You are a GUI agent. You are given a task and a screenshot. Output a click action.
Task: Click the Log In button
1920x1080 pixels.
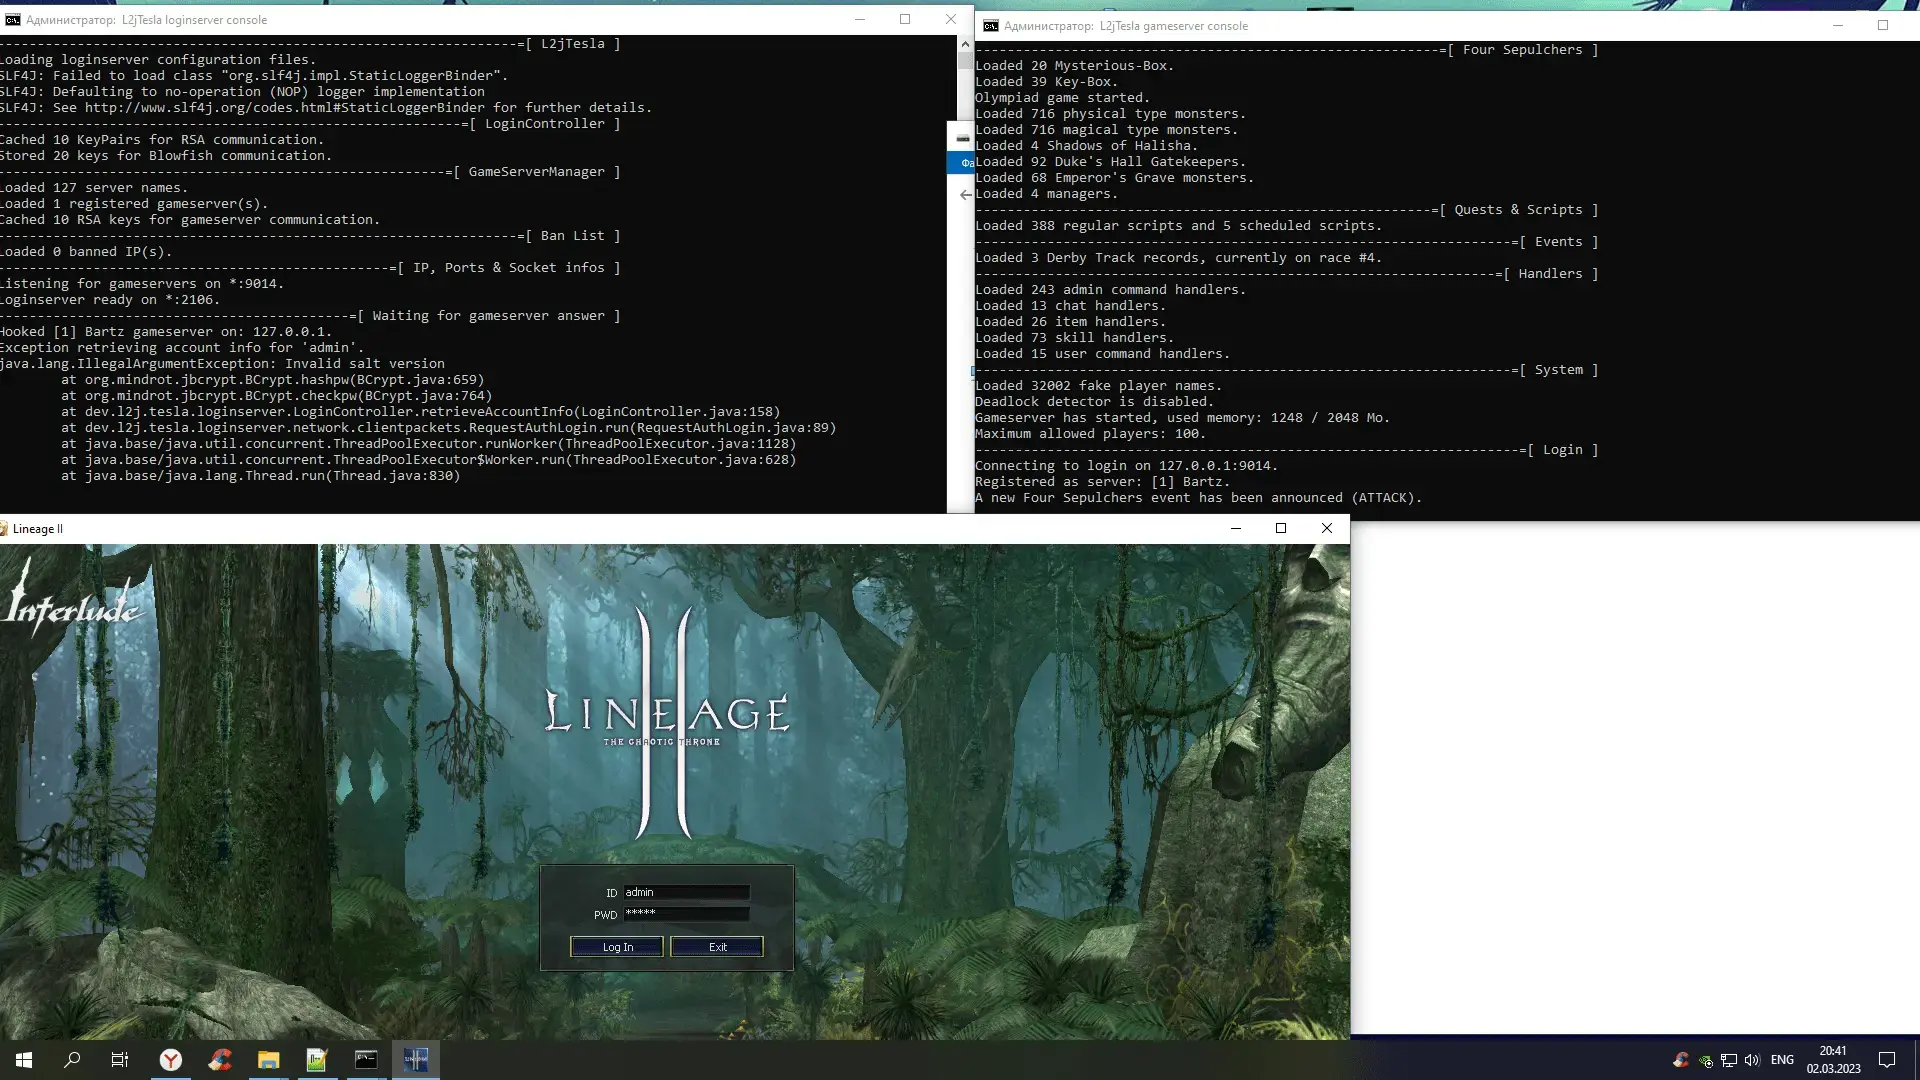click(x=617, y=947)
